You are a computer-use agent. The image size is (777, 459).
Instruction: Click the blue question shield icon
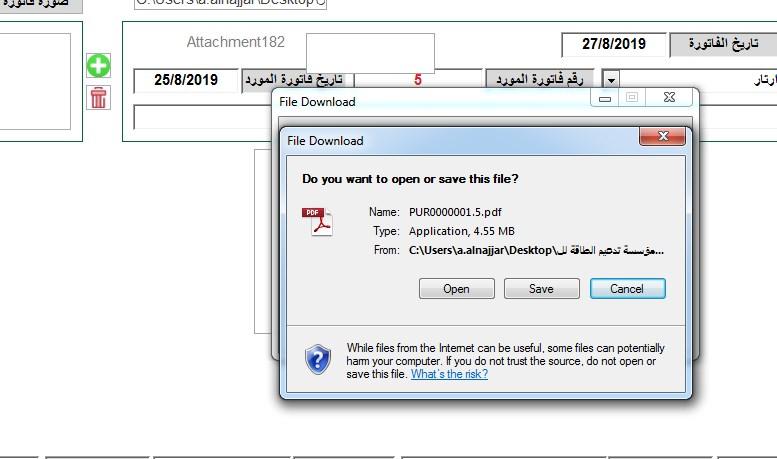[x=318, y=359]
